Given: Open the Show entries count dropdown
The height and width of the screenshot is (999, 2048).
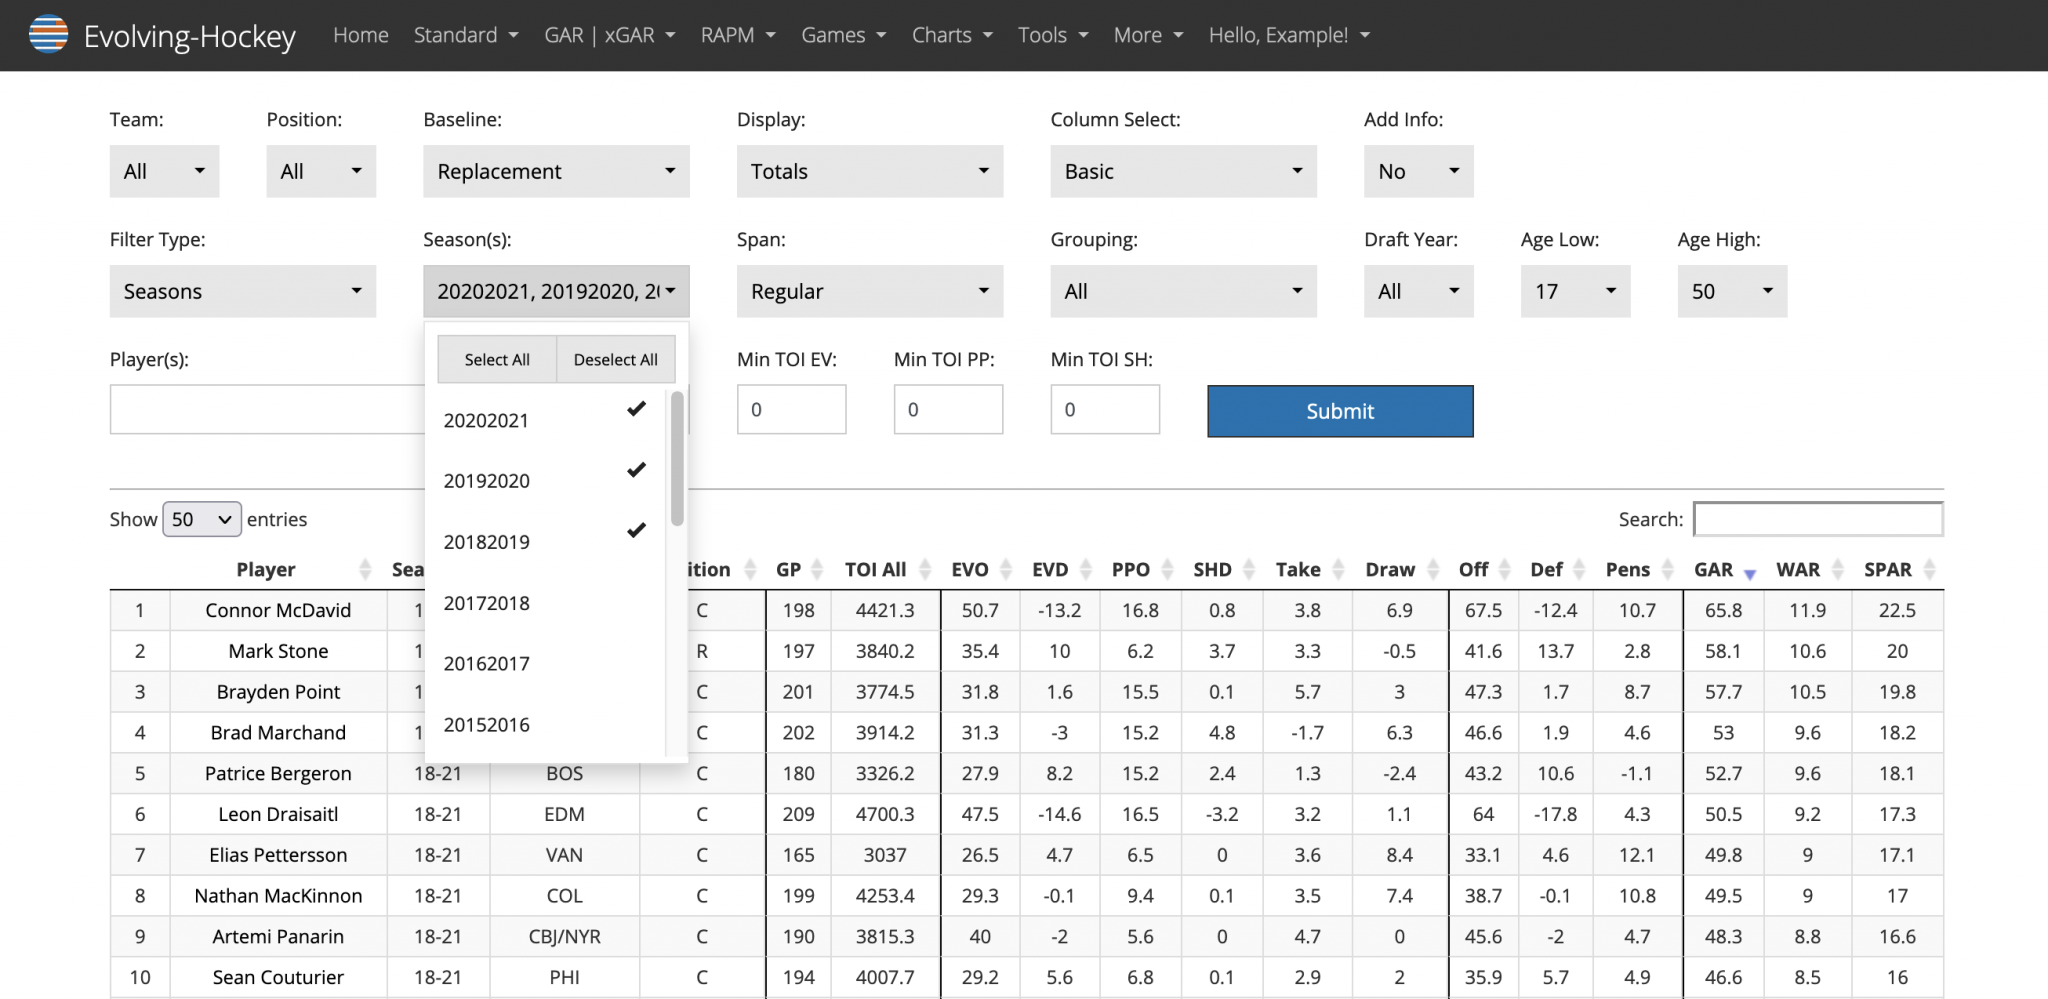Looking at the screenshot, I should 202,520.
